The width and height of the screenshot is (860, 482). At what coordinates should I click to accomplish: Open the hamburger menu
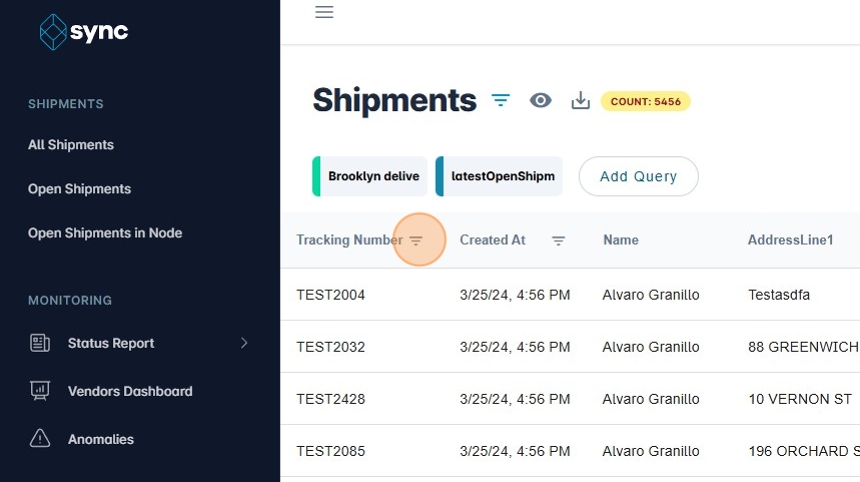324,12
